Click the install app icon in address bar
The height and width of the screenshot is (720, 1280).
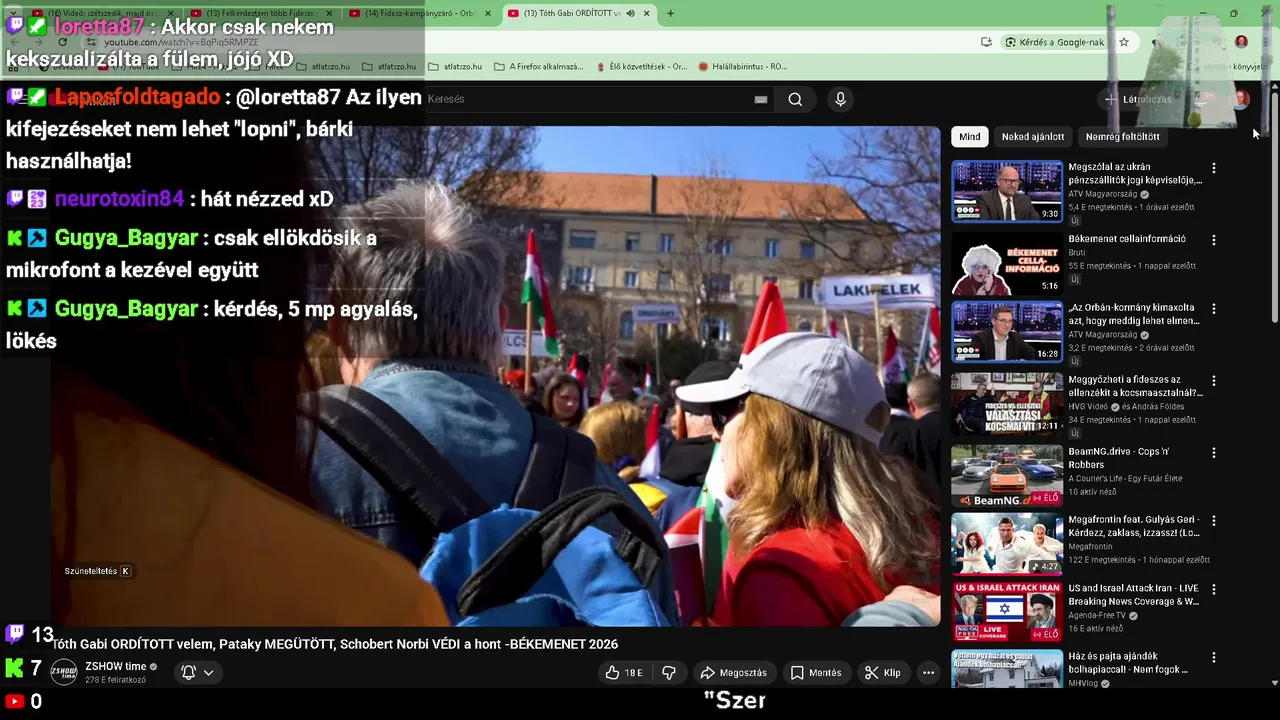point(986,42)
